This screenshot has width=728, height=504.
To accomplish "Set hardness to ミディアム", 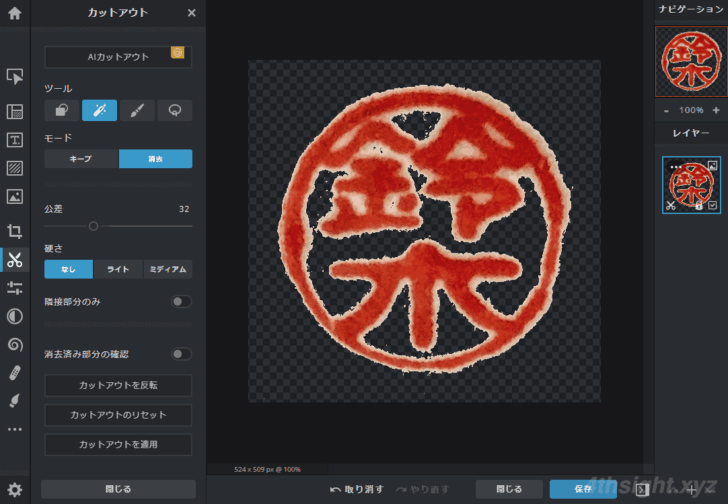I will (x=167, y=269).
